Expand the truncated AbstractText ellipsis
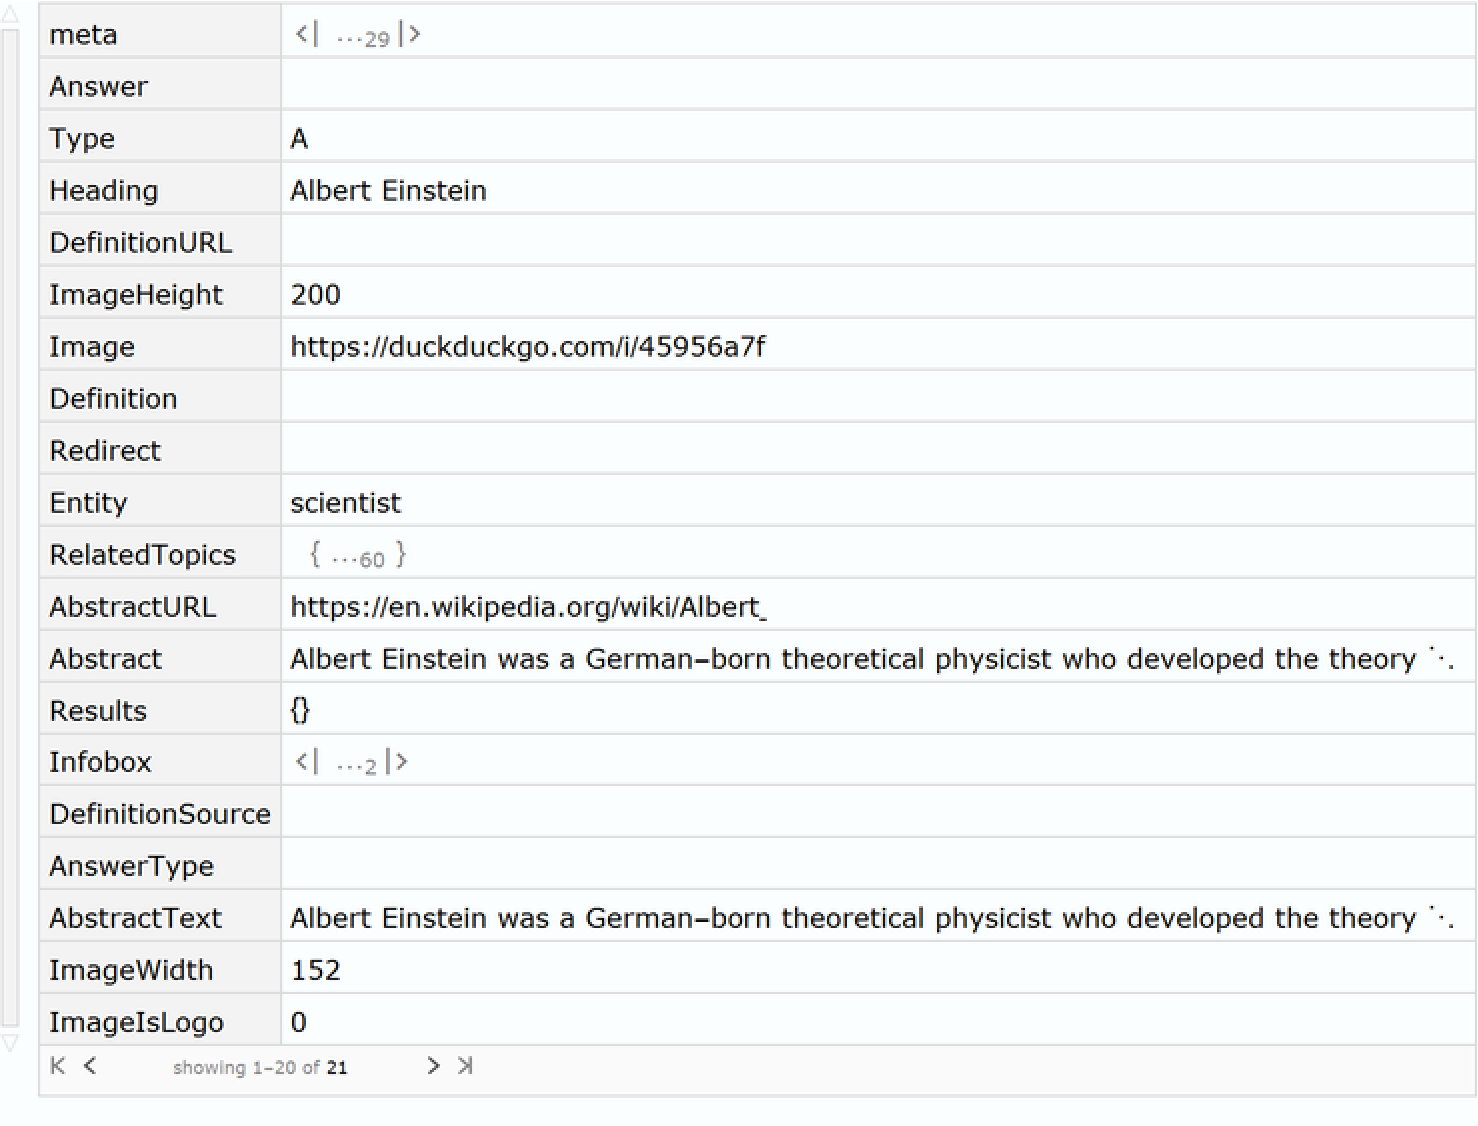This screenshot has width=1478, height=1126. click(1441, 918)
